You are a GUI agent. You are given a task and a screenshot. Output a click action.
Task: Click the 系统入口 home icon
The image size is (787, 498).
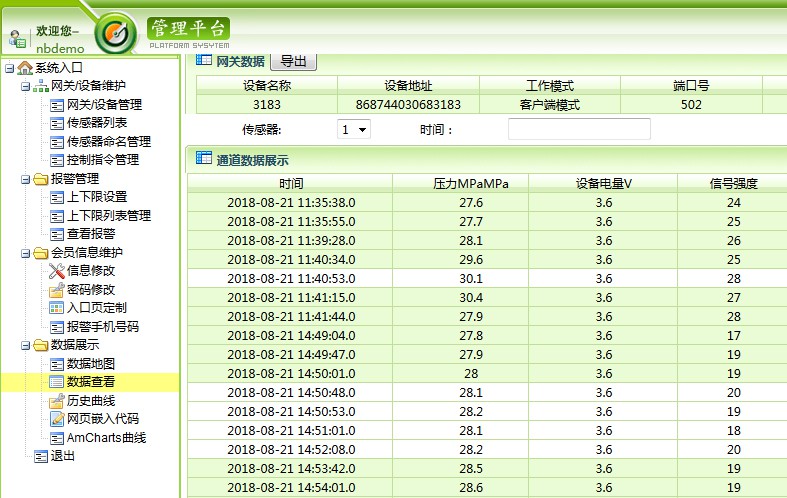(25, 68)
